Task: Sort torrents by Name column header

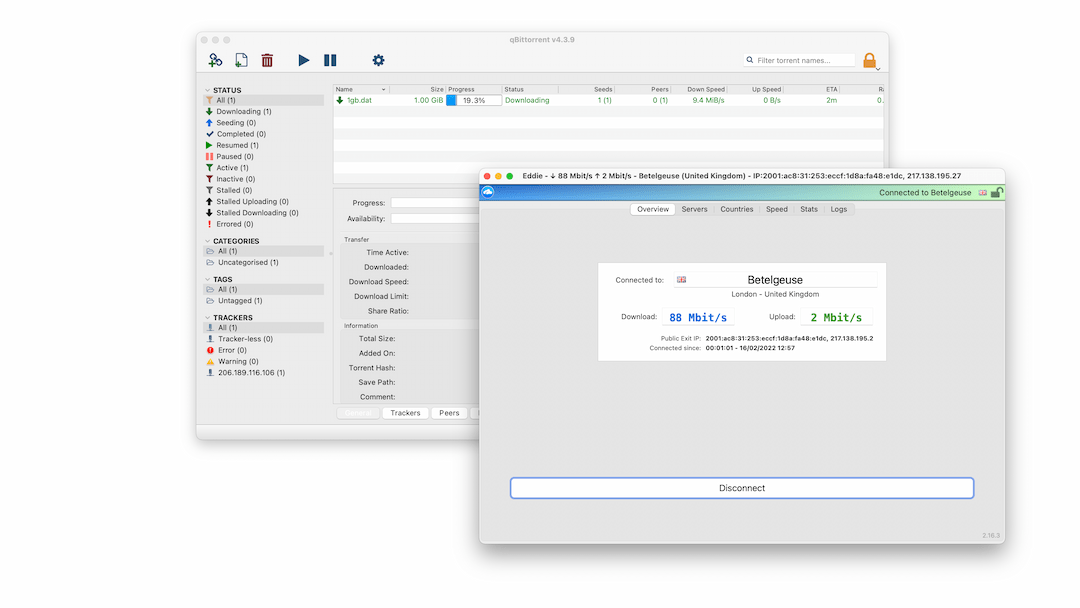Action: [361, 90]
